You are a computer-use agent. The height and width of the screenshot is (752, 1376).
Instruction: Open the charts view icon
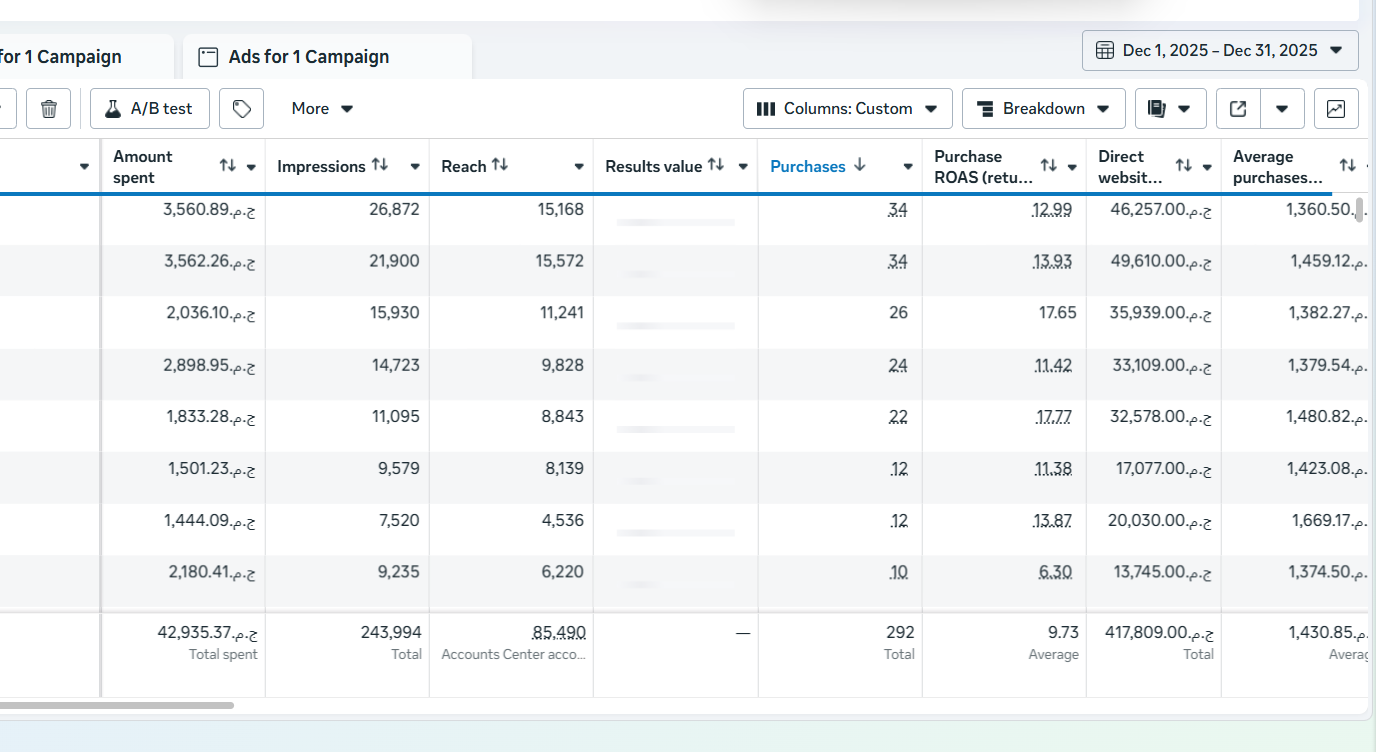click(x=1335, y=109)
